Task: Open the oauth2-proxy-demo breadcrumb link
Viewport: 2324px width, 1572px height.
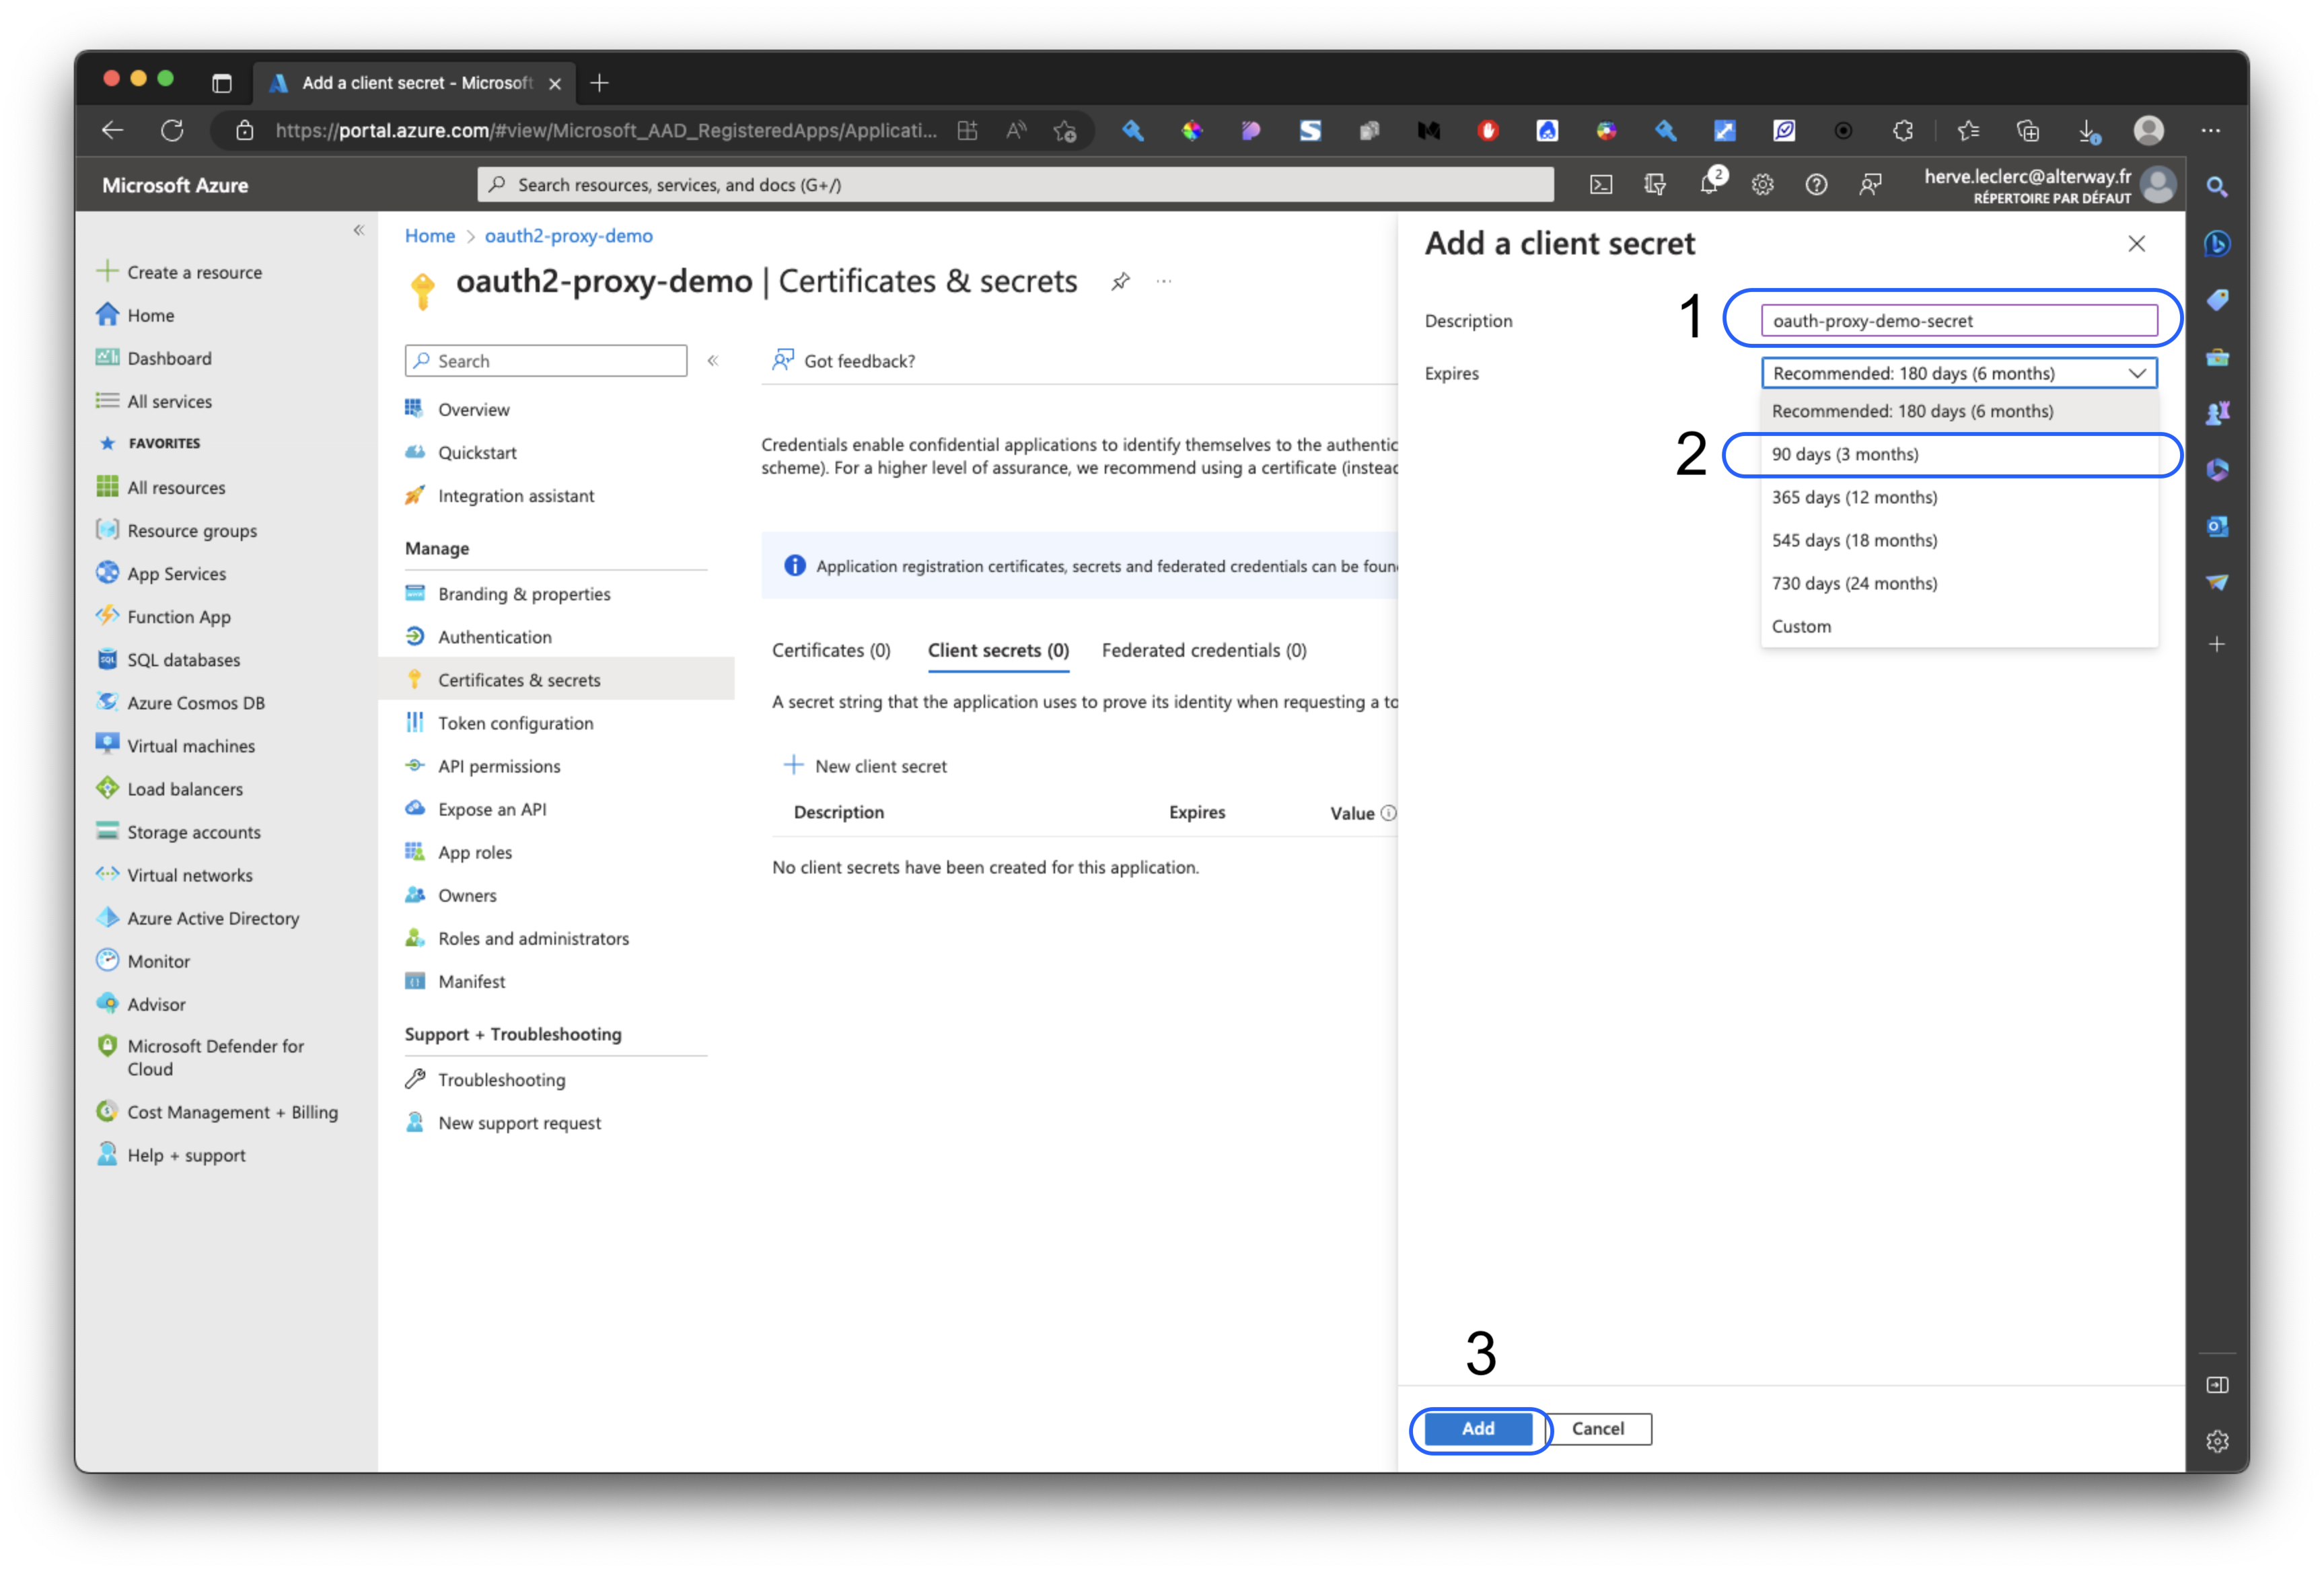Action: pyautogui.click(x=568, y=236)
